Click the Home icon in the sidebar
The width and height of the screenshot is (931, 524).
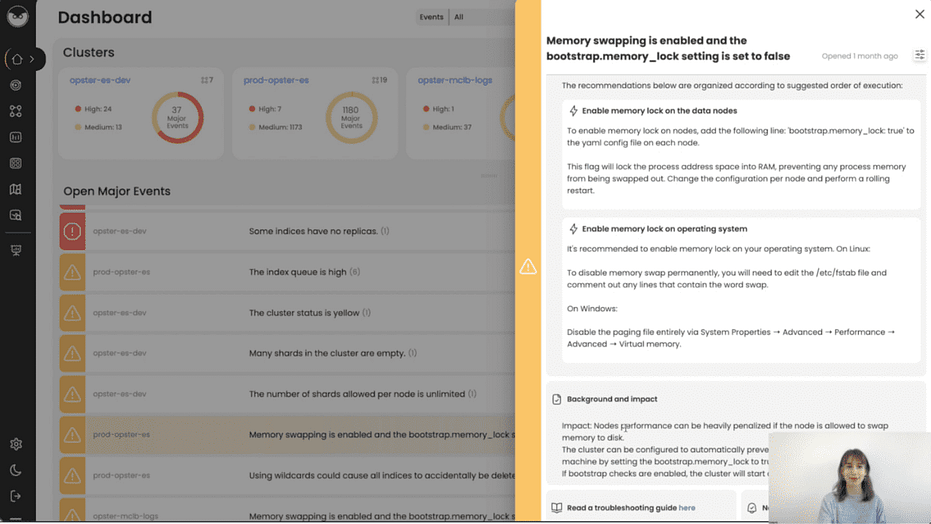tap(16, 59)
